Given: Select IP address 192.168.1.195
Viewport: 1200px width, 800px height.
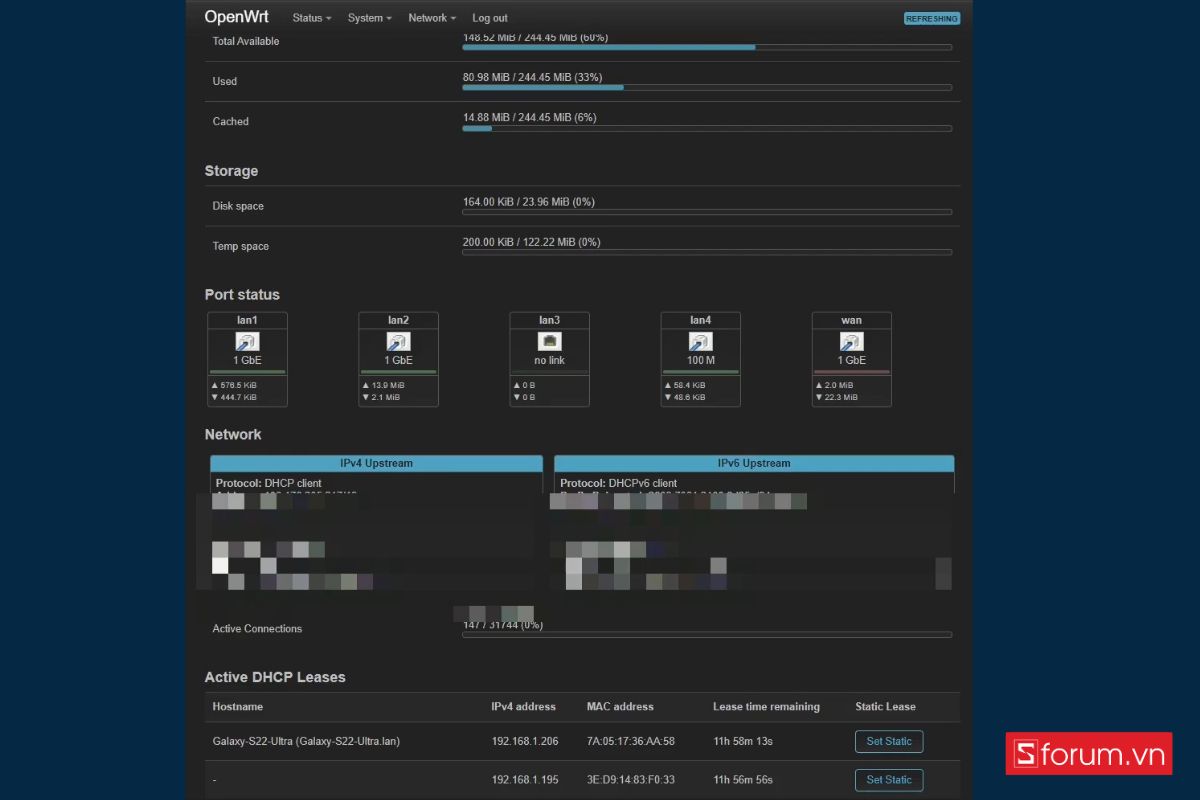Looking at the screenshot, I should (x=524, y=779).
